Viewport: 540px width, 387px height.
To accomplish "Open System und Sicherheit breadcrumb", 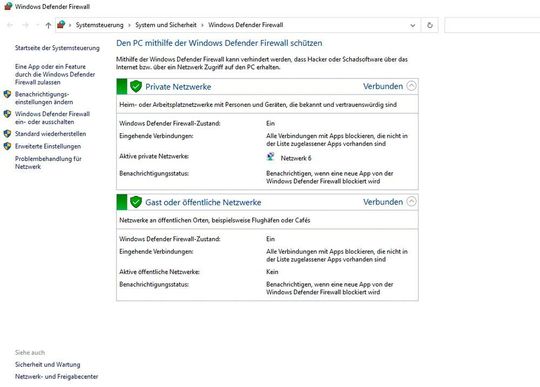I will (166, 25).
